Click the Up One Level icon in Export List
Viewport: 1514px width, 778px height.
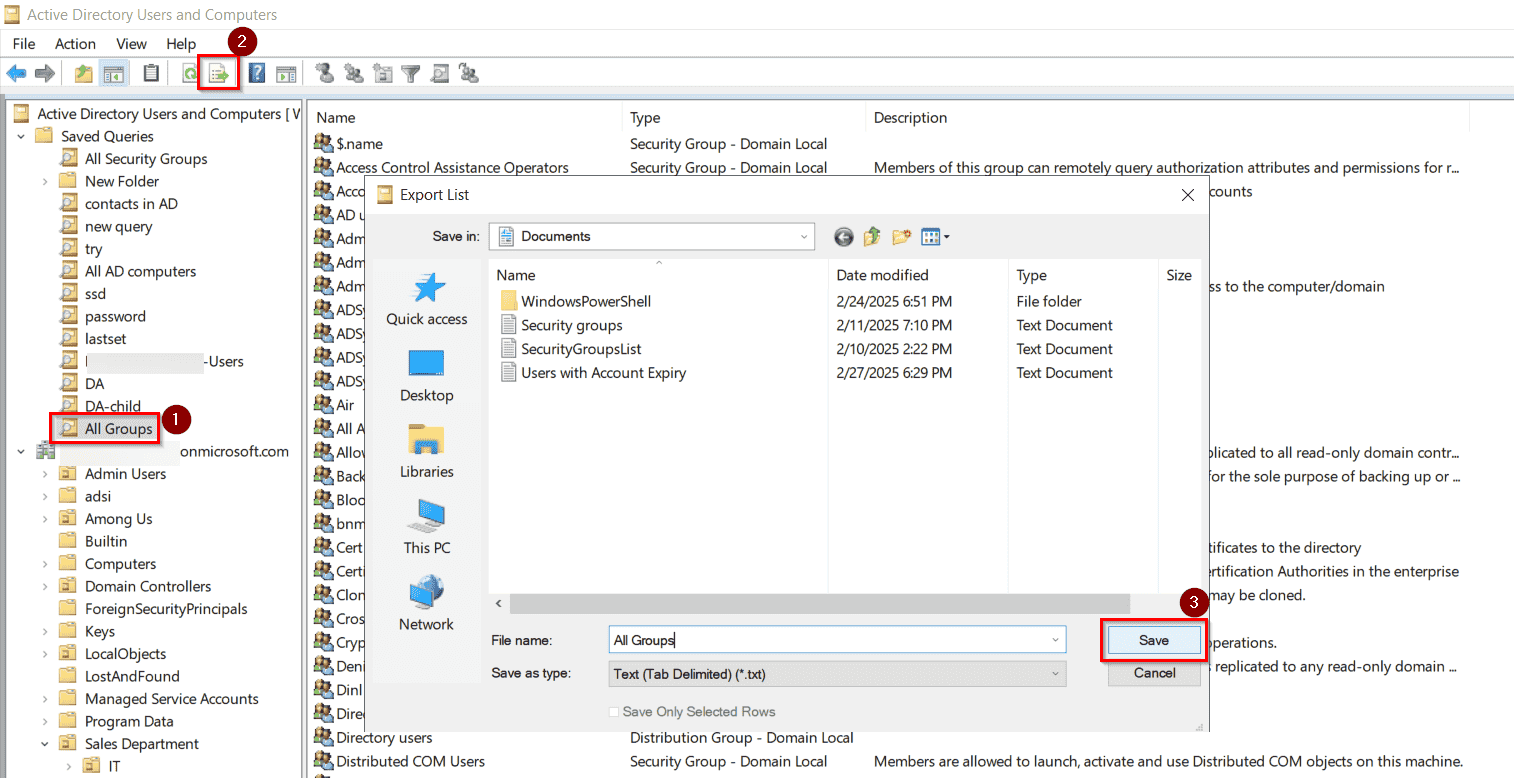click(x=872, y=236)
